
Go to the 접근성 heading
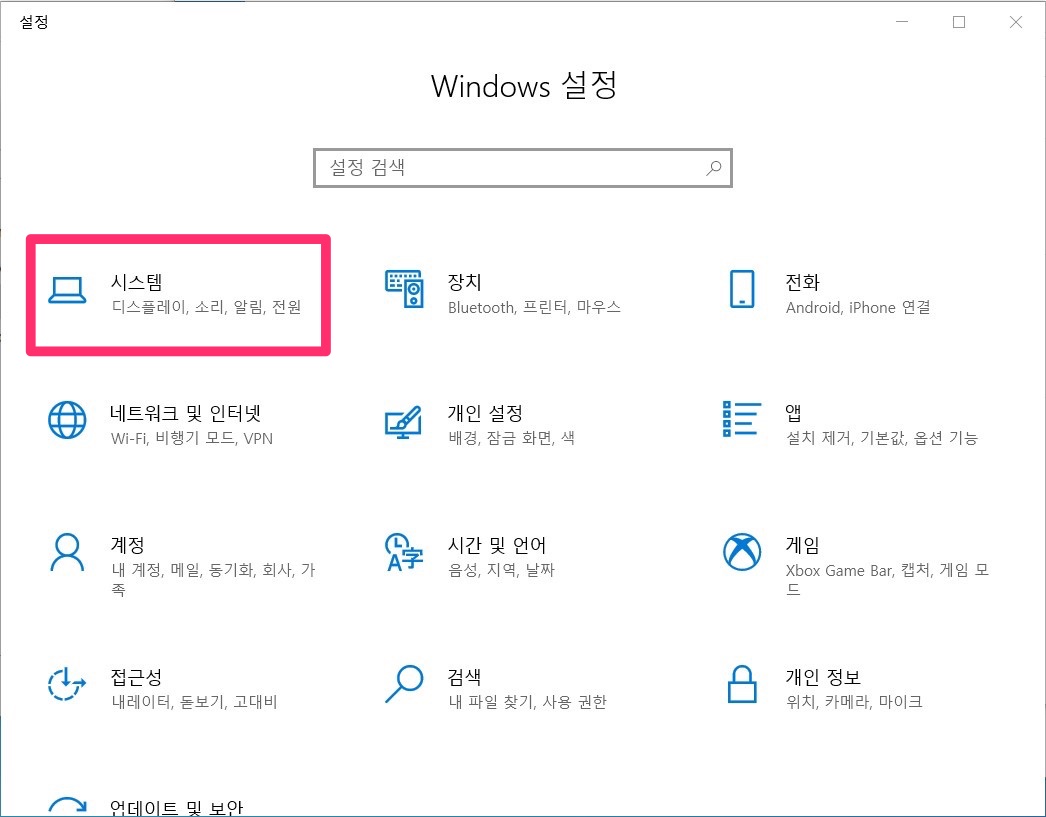point(136,677)
